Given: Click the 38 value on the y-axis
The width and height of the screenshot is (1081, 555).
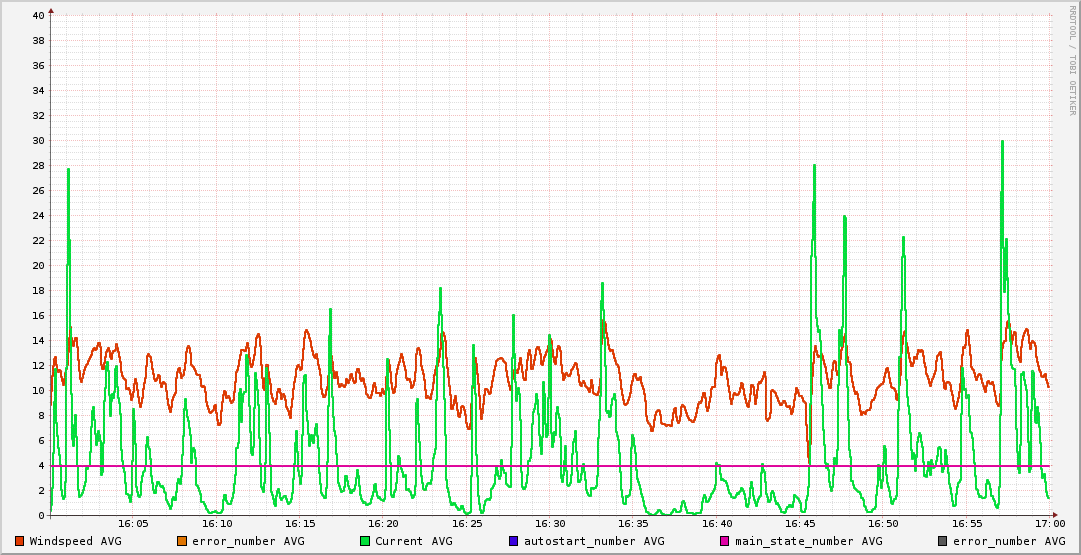Looking at the screenshot, I should (39, 40).
